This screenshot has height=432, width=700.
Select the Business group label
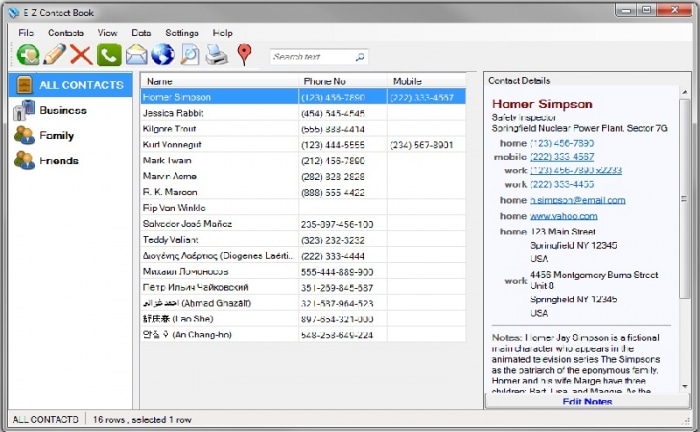point(63,110)
